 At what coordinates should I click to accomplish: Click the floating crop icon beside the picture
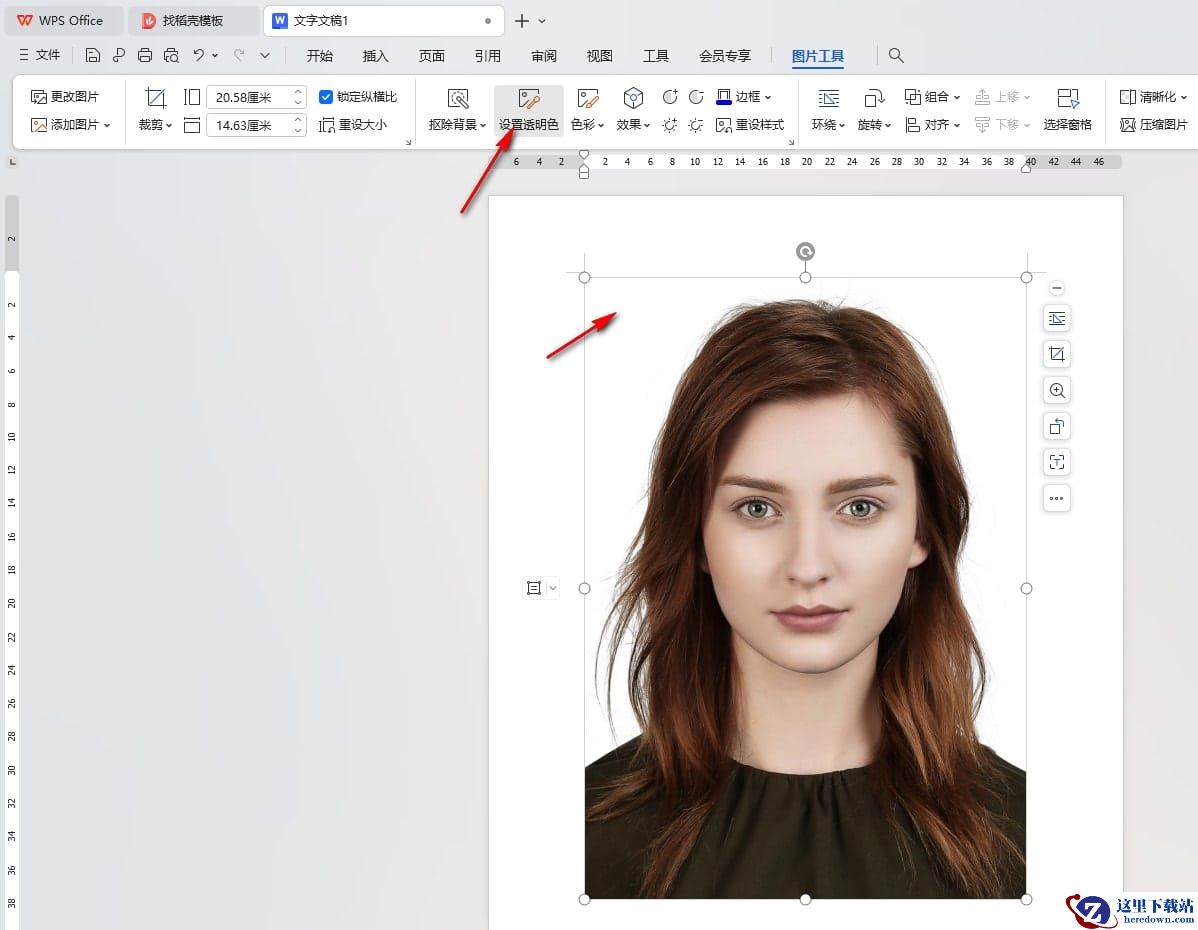[x=1057, y=355]
